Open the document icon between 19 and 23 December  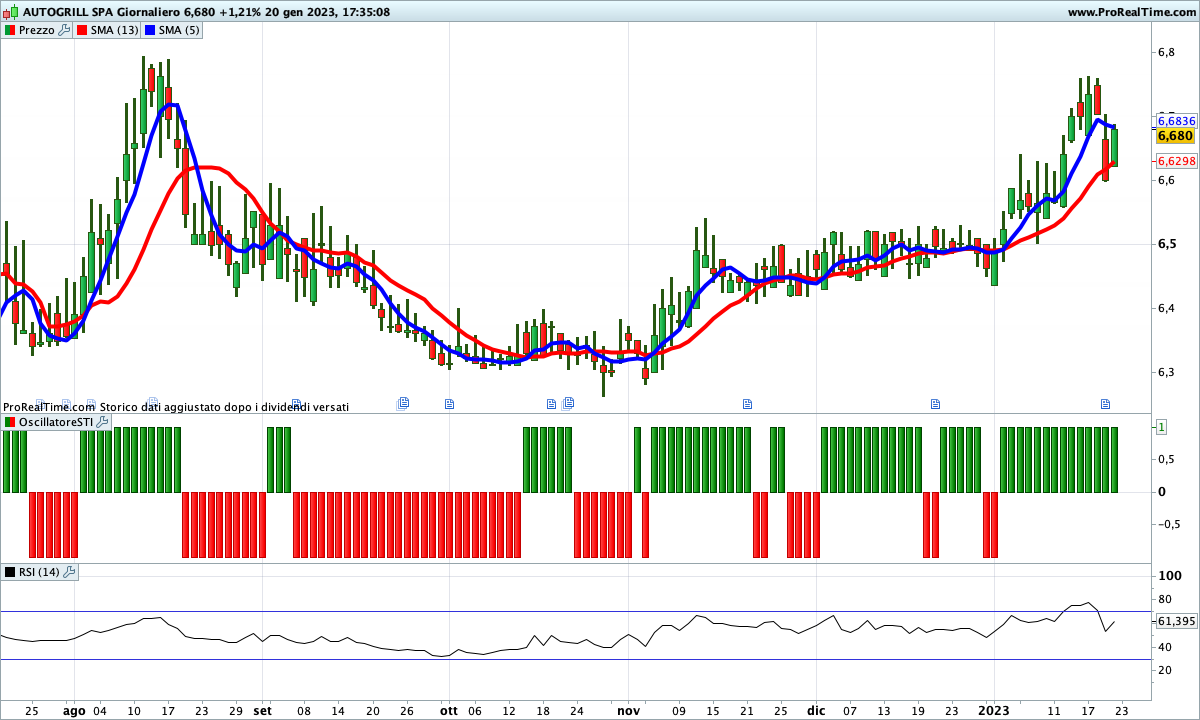coord(937,404)
